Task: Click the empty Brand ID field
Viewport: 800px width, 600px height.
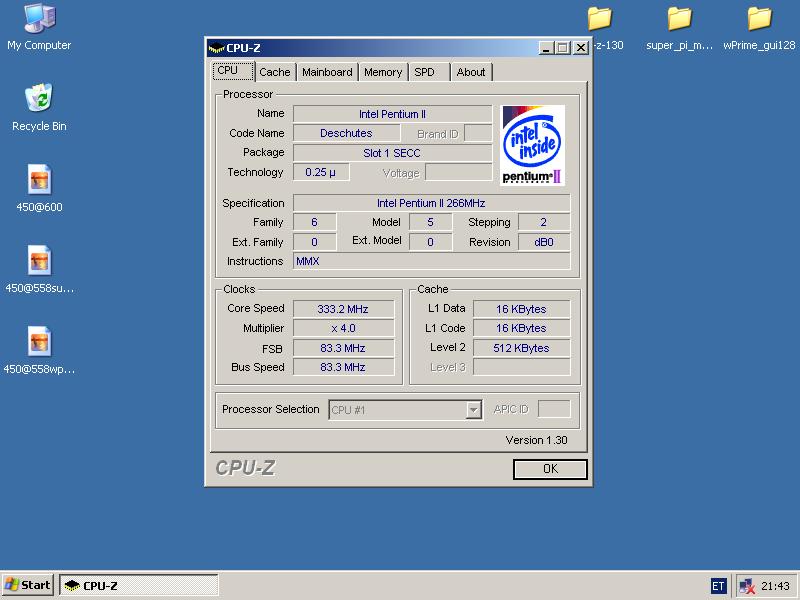Action: [x=478, y=133]
